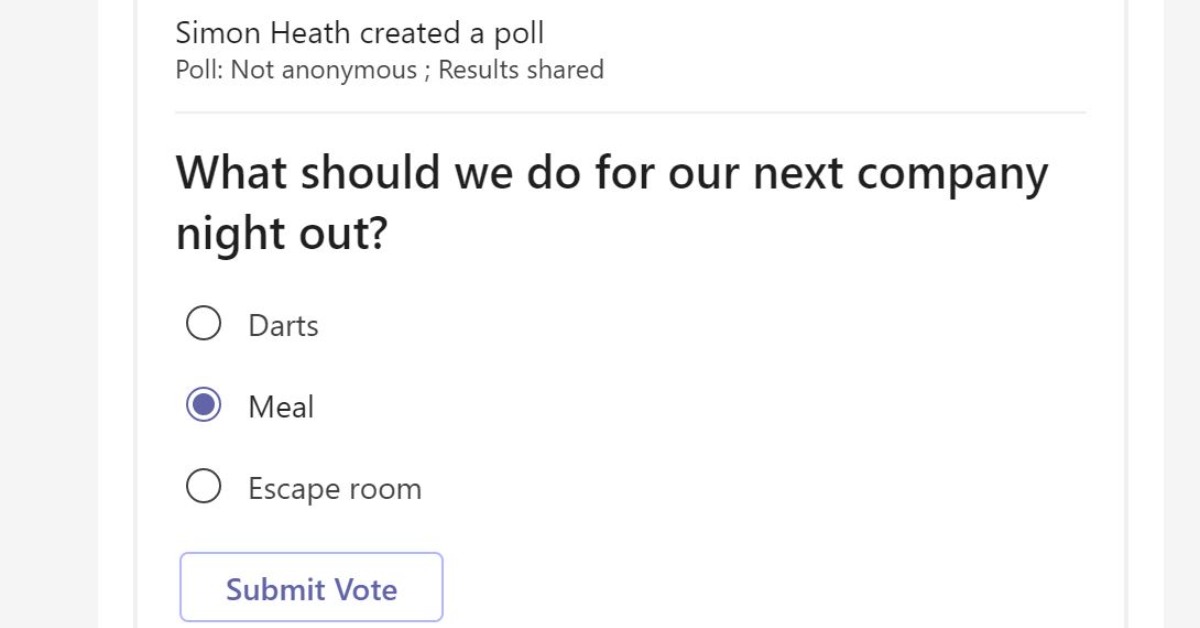This screenshot has width=1200, height=628.
Task: Click the filled Meal radio circle
Action: click(x=204, y=405)
